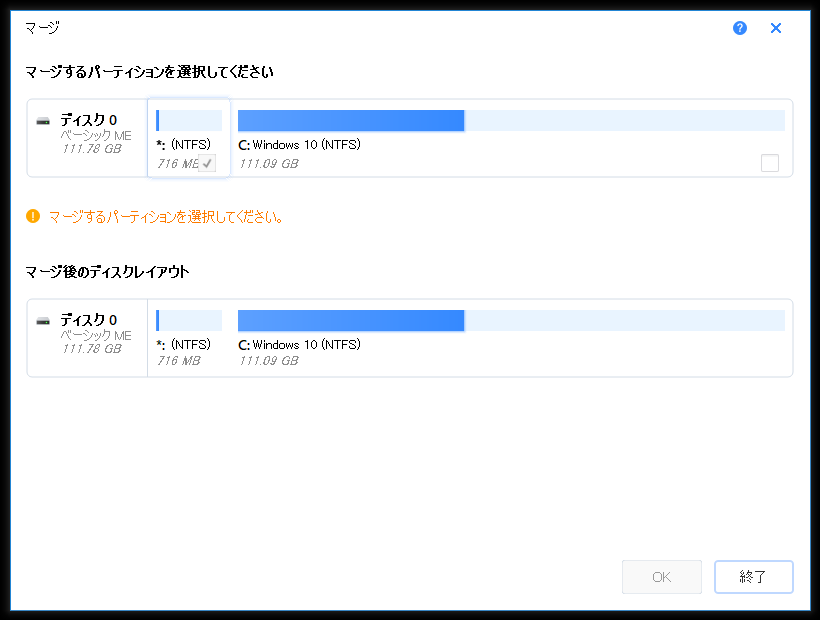Click the ディスク 0 drive icon under マージ後のディスクレイアウト

coord(43,321)
